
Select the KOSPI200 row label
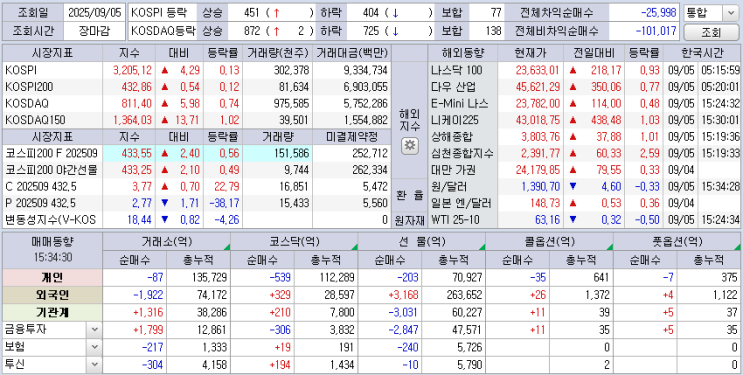[29, 87]
